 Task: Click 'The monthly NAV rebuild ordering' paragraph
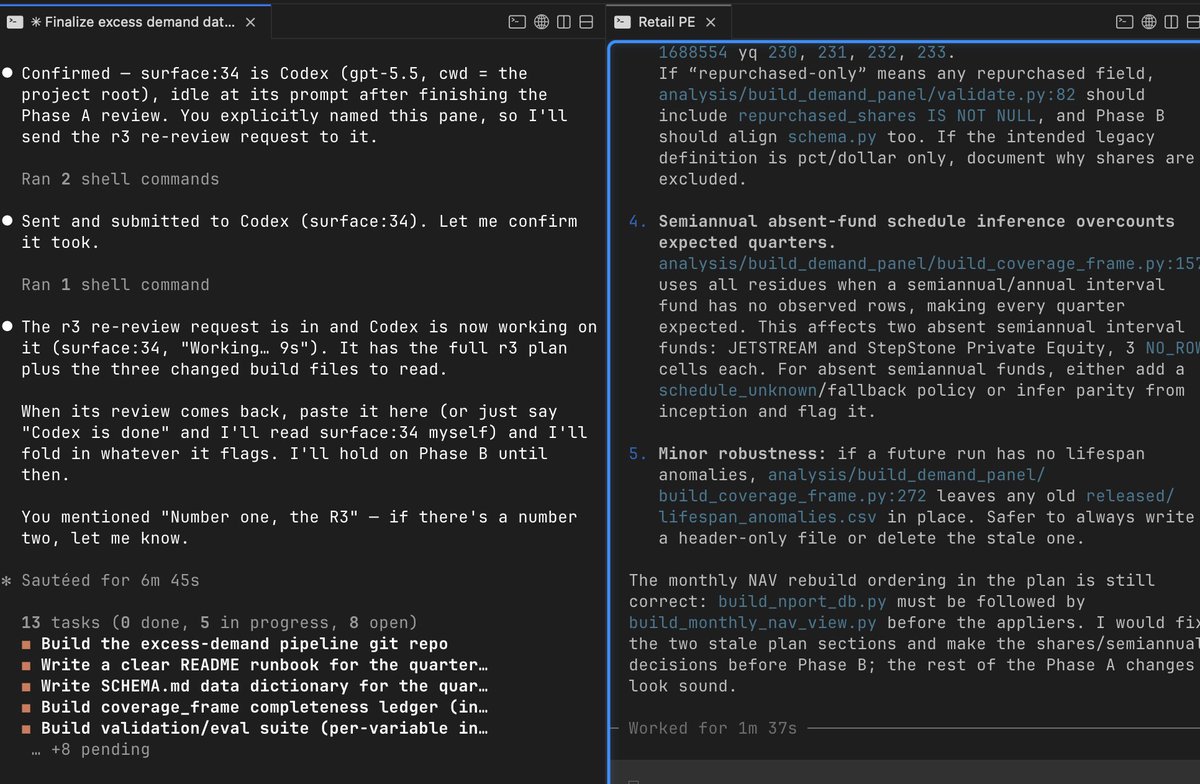[x=914, y=633]
